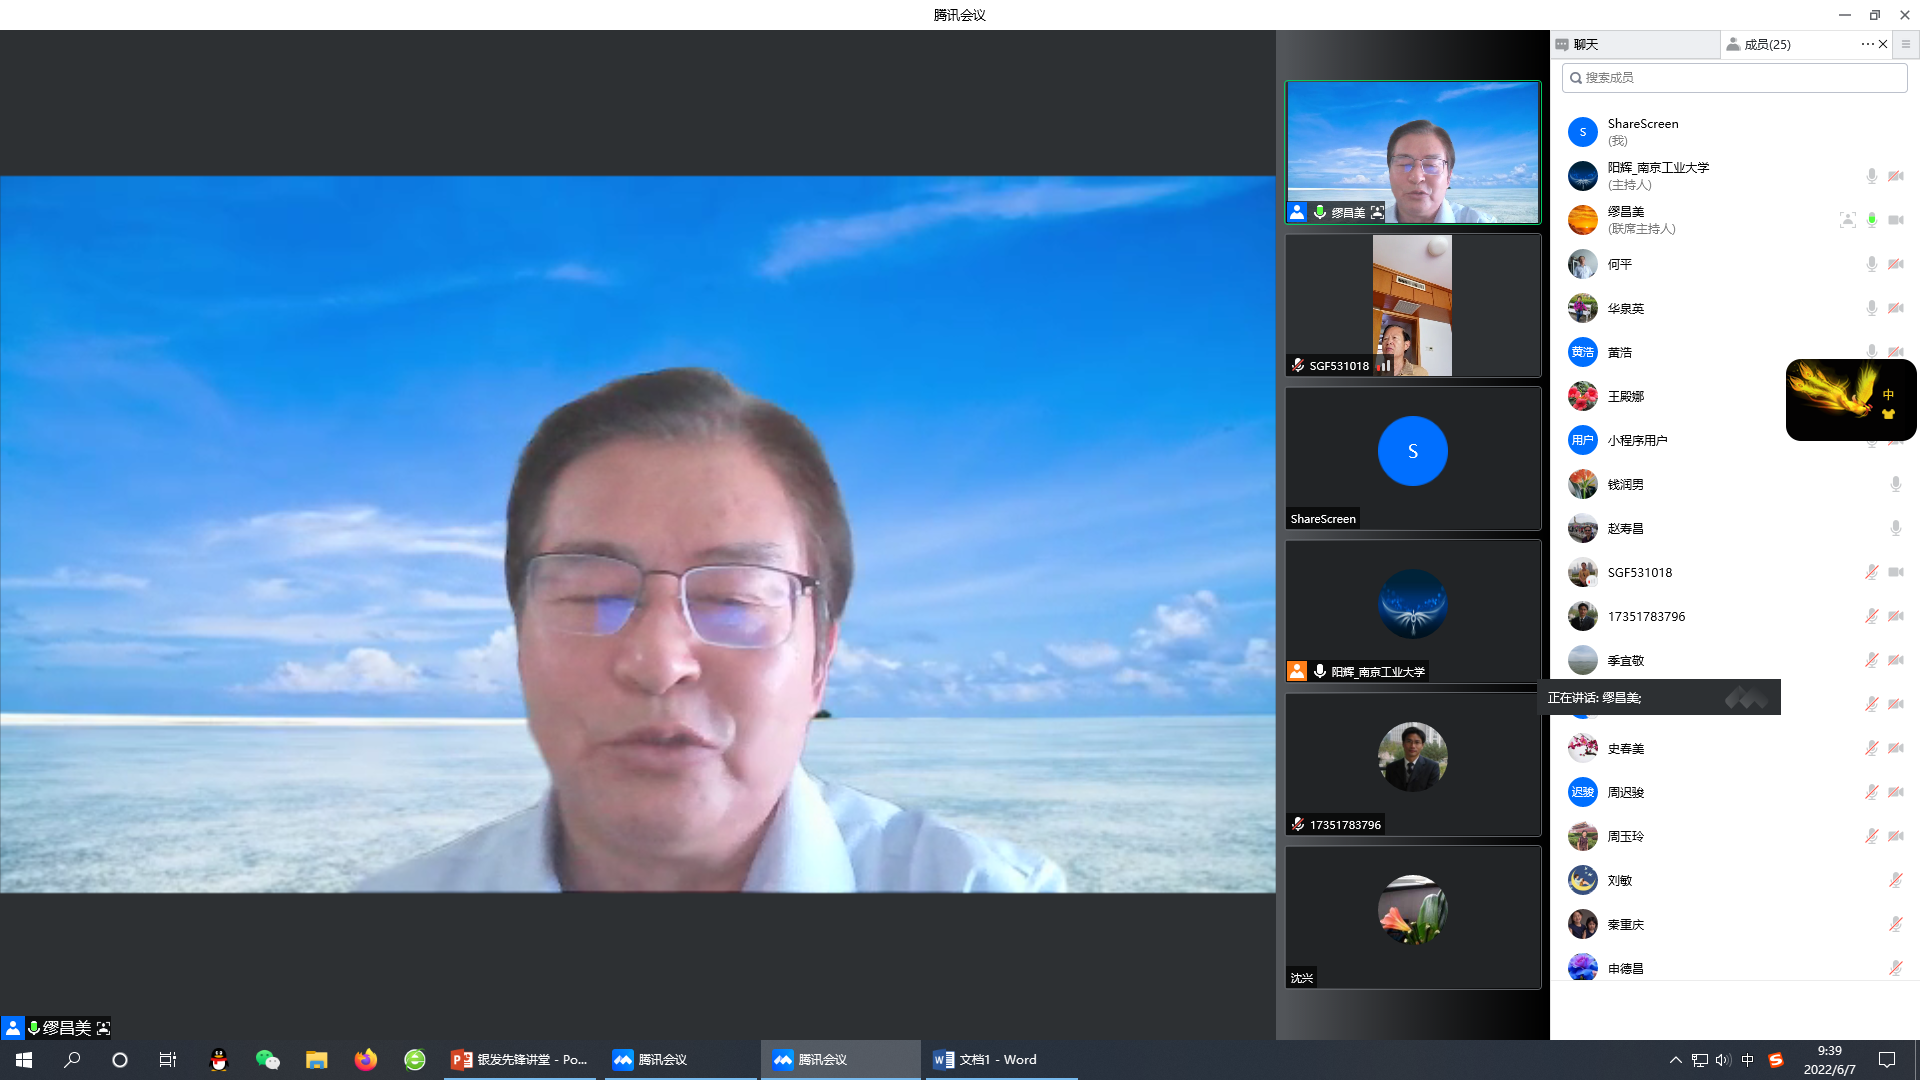This screenshot has width=1920, height=1080.
Task: Open the QQ penguin taskbar icon
Action: pyautogui.click(x=218, y=1060)
